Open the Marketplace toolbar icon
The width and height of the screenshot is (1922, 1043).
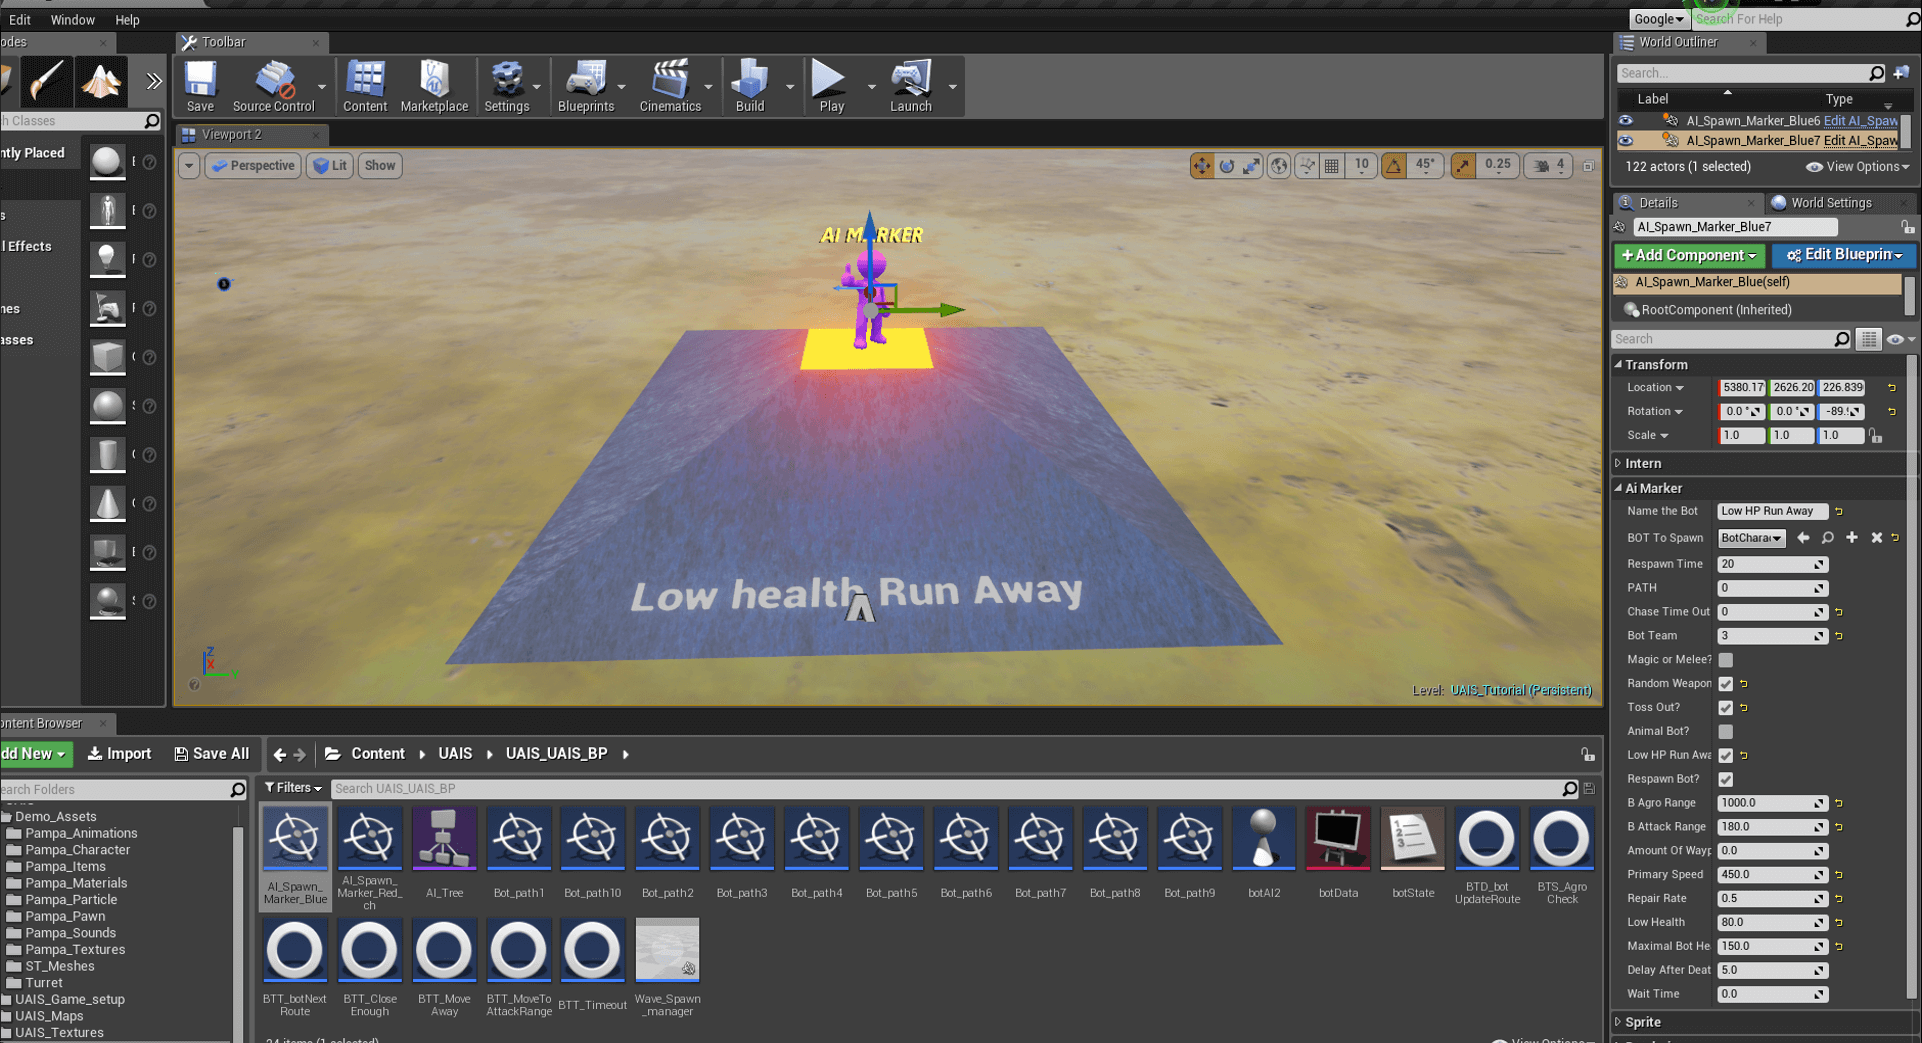[x=434, y=86]
